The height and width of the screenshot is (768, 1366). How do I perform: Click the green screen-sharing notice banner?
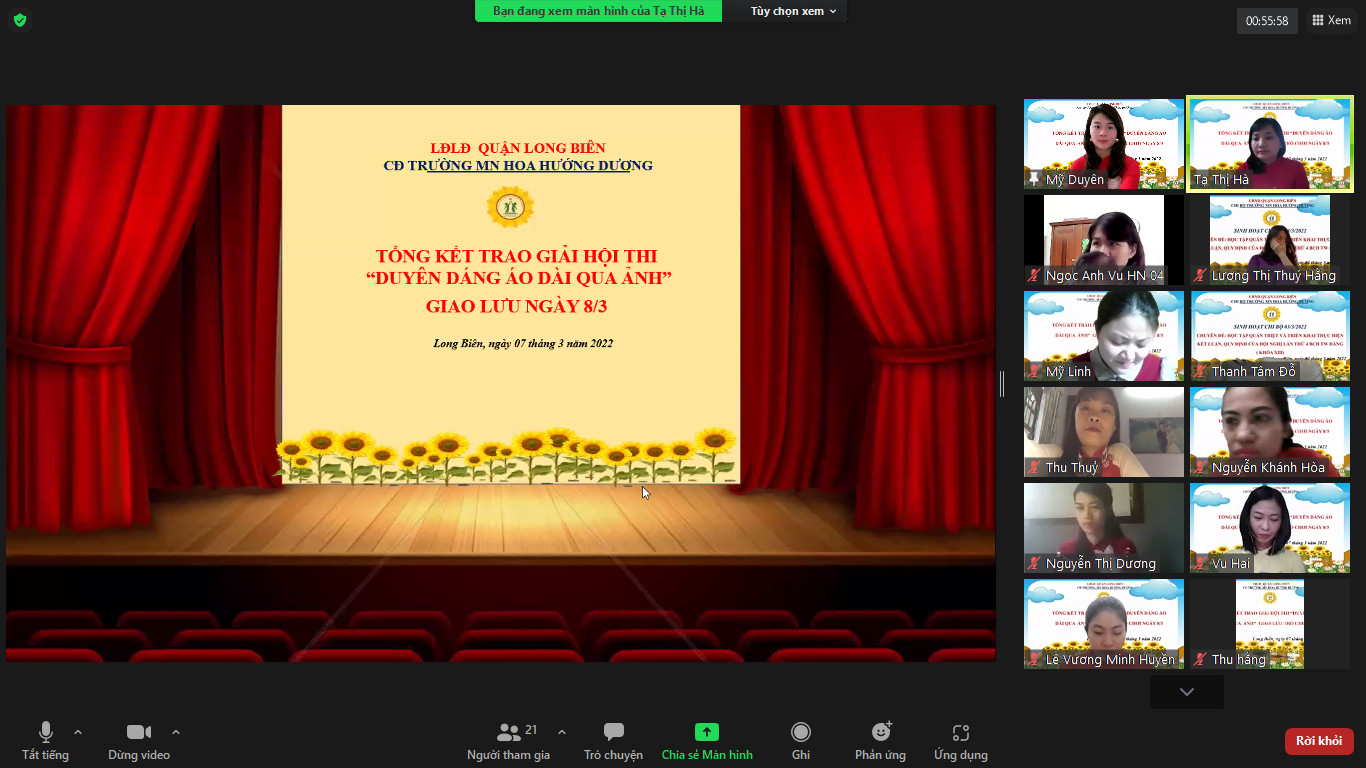click(598, 11)
